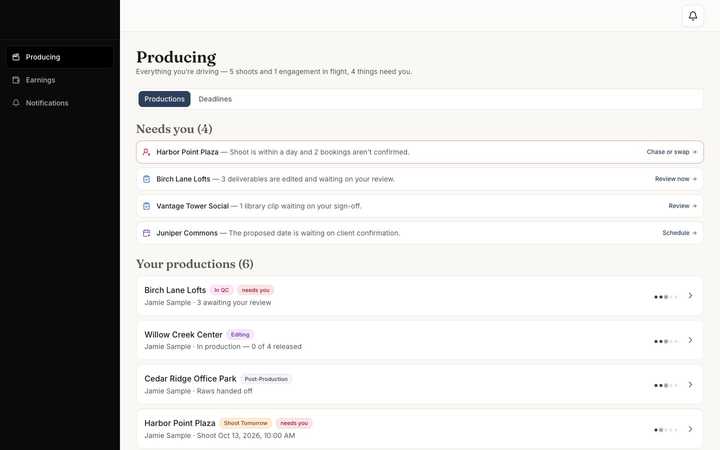Click Harbor Point Plaza progress dots
Viewport: 720px width, 450px height.
[x=665, y=430]
